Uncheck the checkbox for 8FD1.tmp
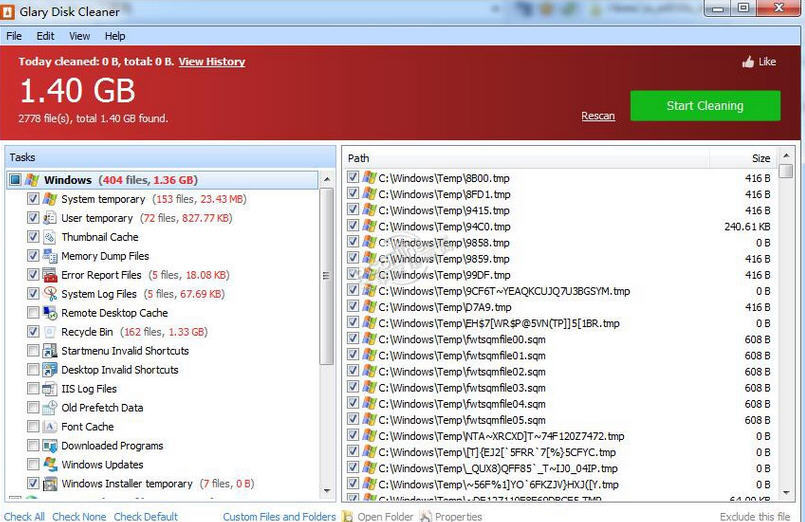The image size is (805, 522). coord(353,194)
